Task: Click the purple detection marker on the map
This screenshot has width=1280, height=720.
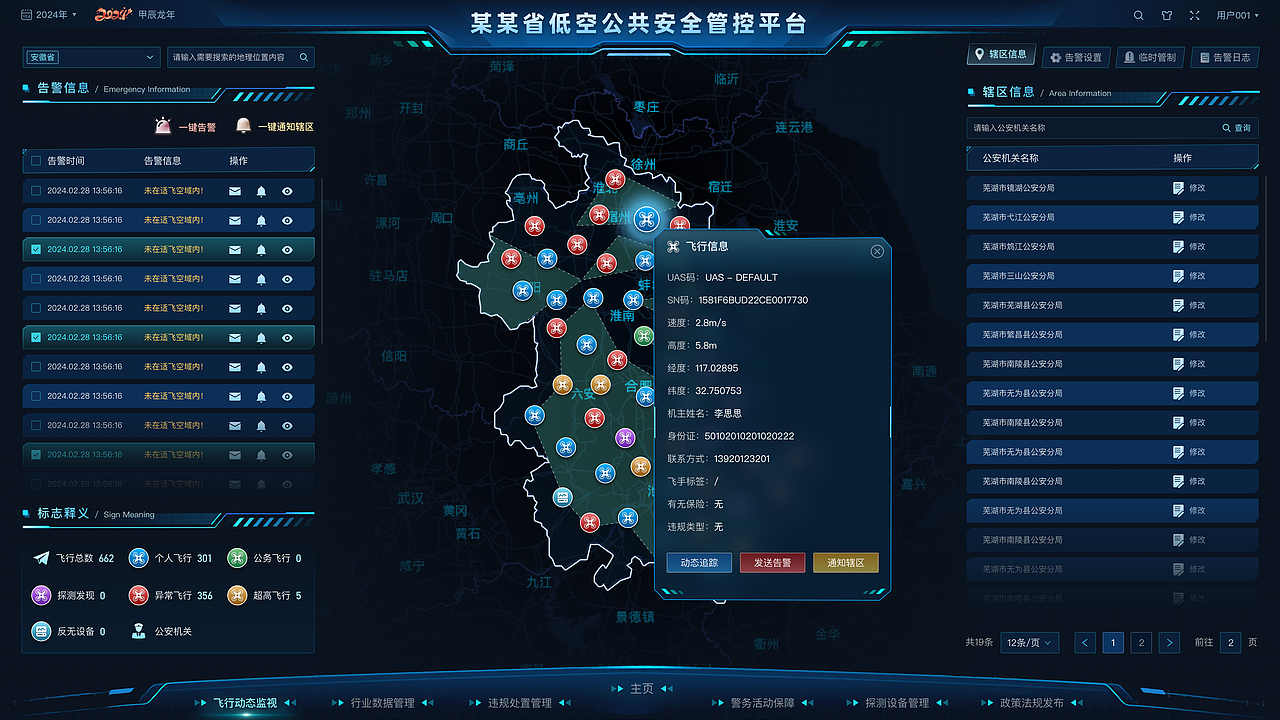Action: (625, 437)
